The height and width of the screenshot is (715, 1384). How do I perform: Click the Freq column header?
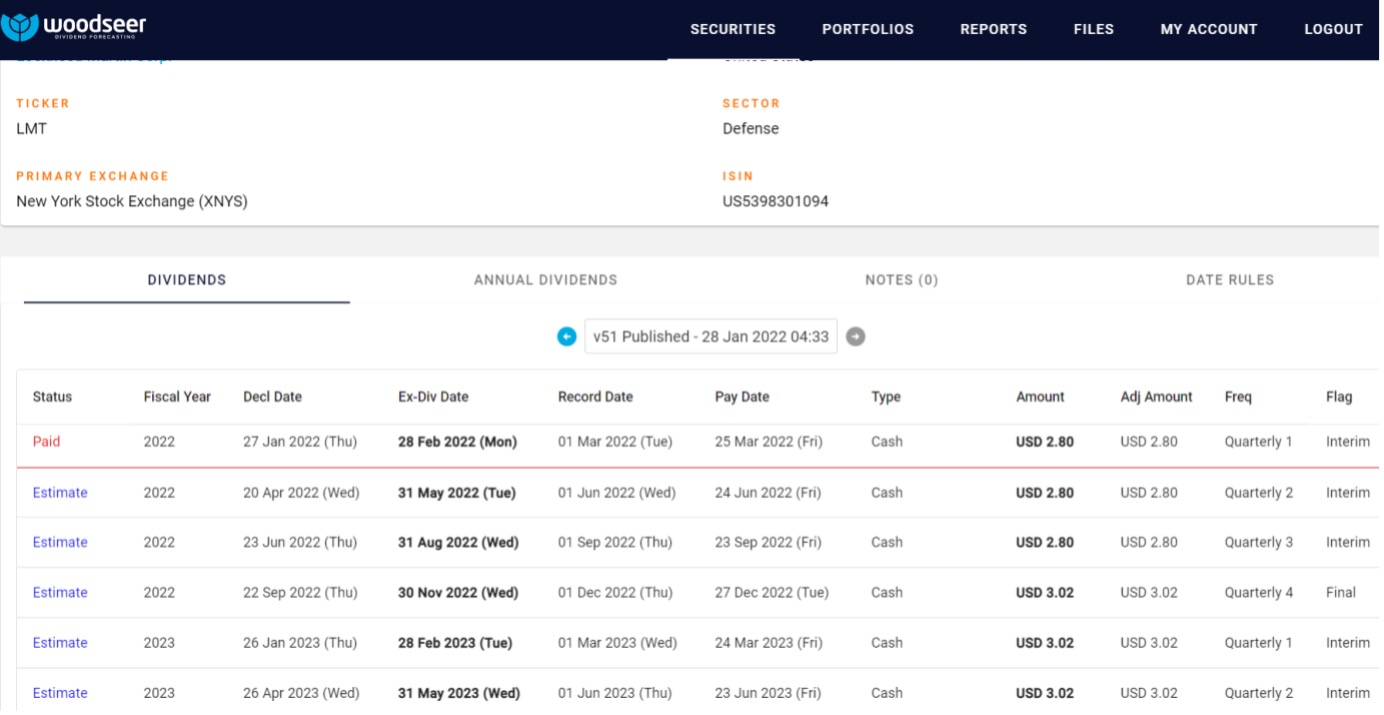click(x=1238, y=397)
